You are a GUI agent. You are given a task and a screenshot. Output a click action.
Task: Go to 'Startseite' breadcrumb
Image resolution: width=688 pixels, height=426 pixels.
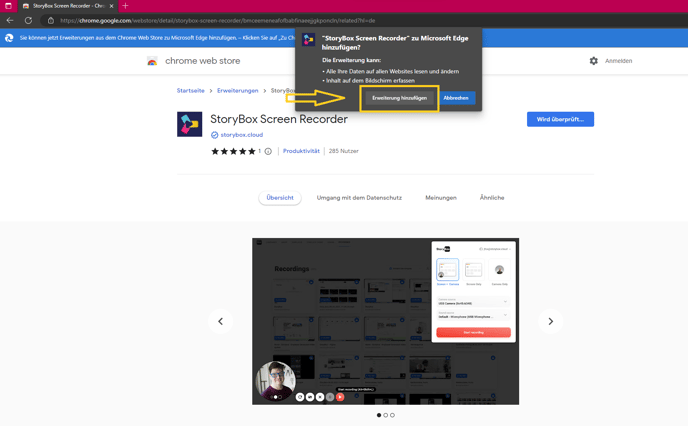pos(190,90)
